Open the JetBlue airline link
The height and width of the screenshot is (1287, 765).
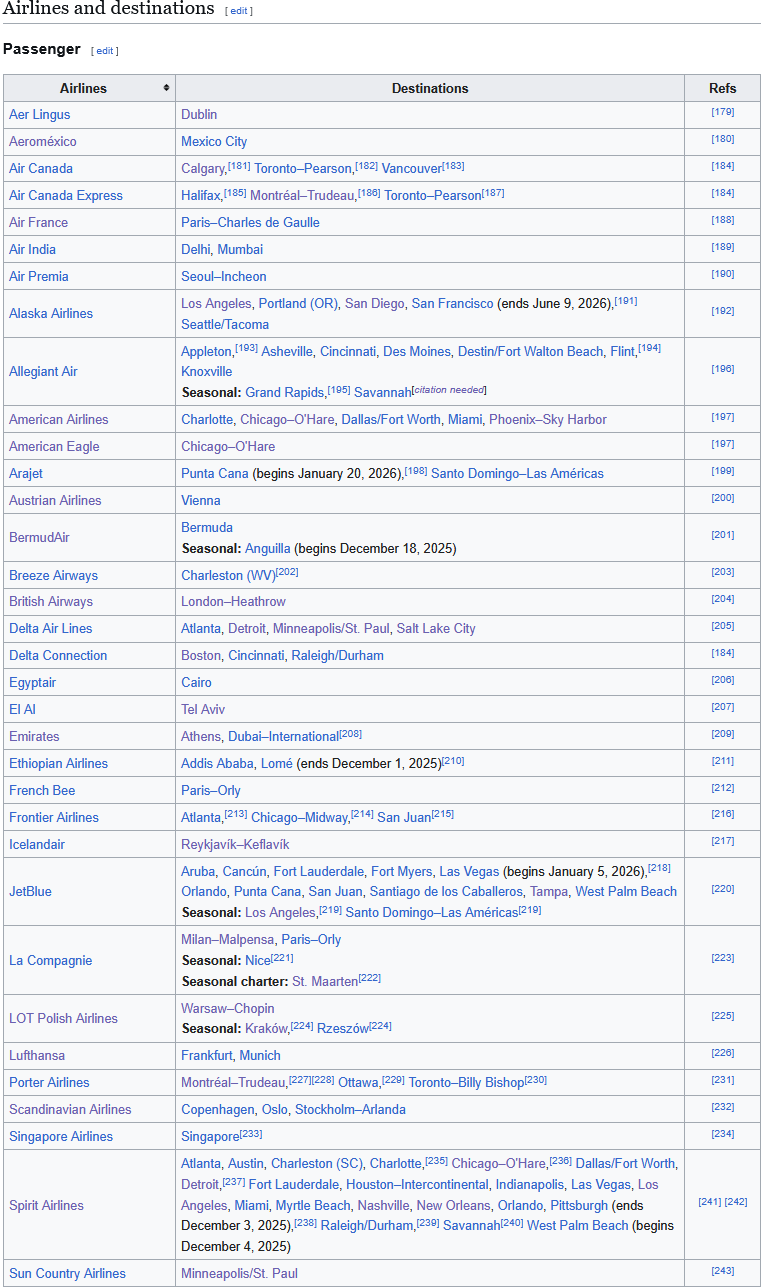point(30,892)
